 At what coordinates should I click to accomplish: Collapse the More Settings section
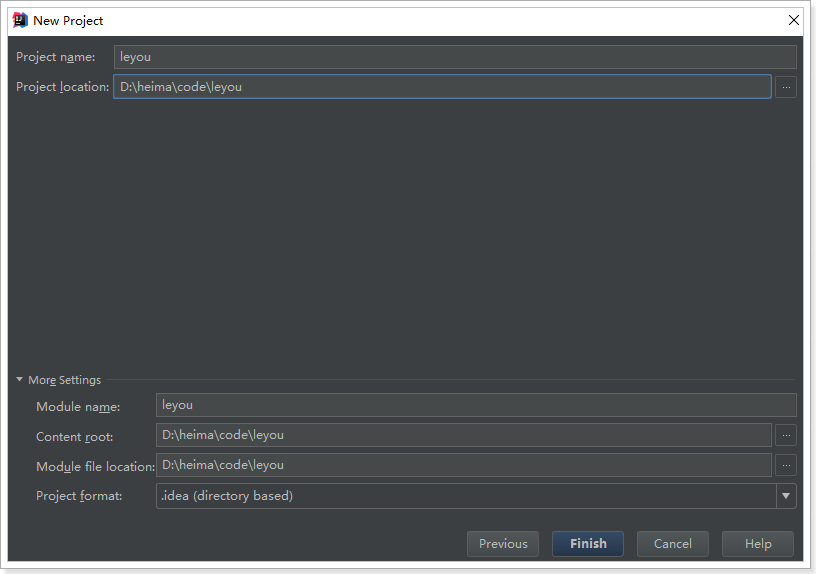(20, 380)
